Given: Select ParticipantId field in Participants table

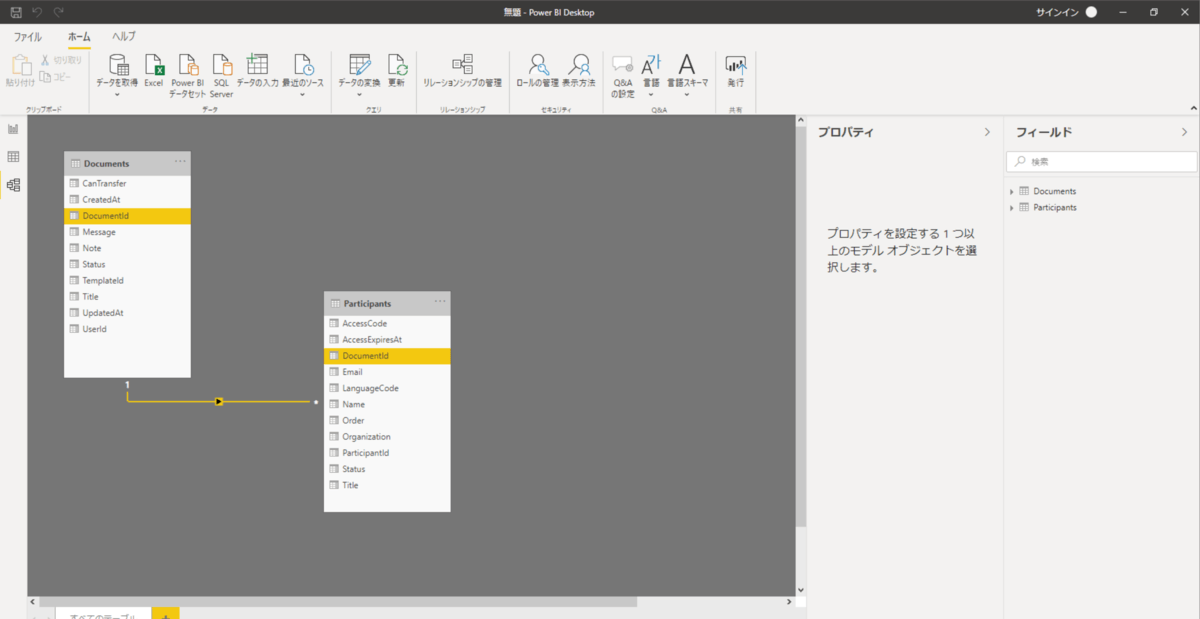Looking at the screenshot, I should pos(387,453).
